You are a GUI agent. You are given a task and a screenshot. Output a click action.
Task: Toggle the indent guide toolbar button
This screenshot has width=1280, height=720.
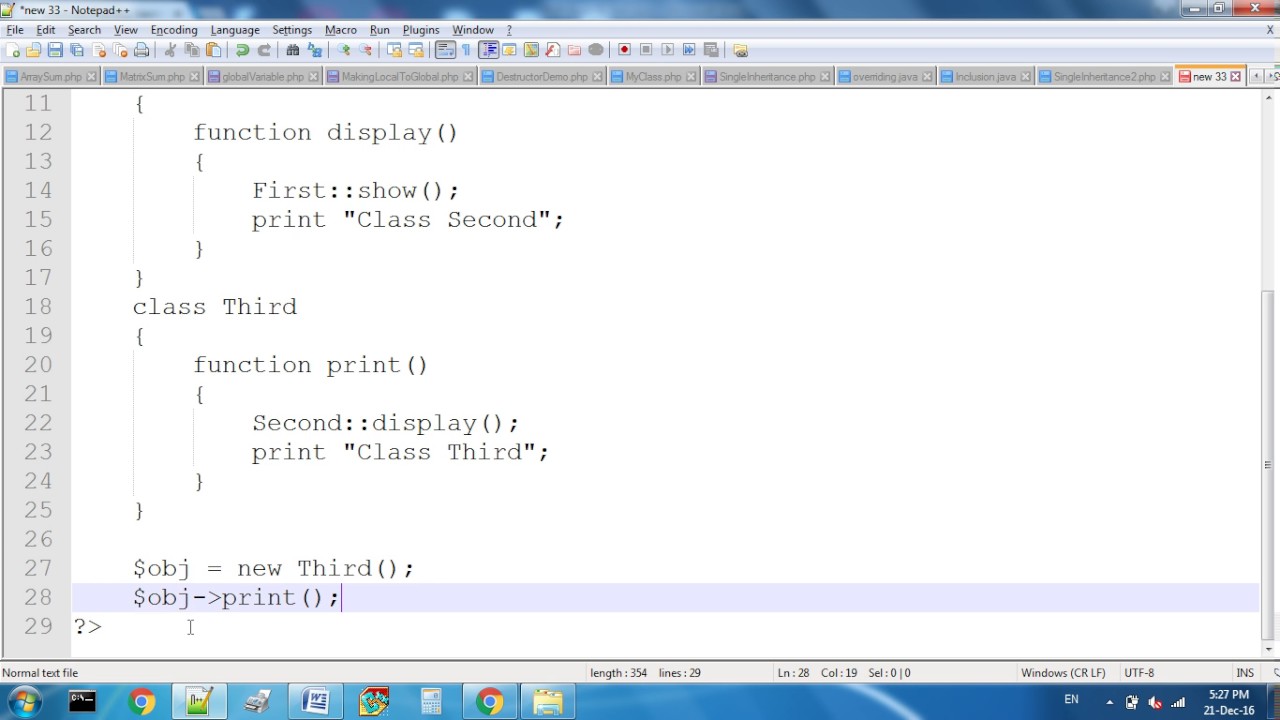(490, 50)
